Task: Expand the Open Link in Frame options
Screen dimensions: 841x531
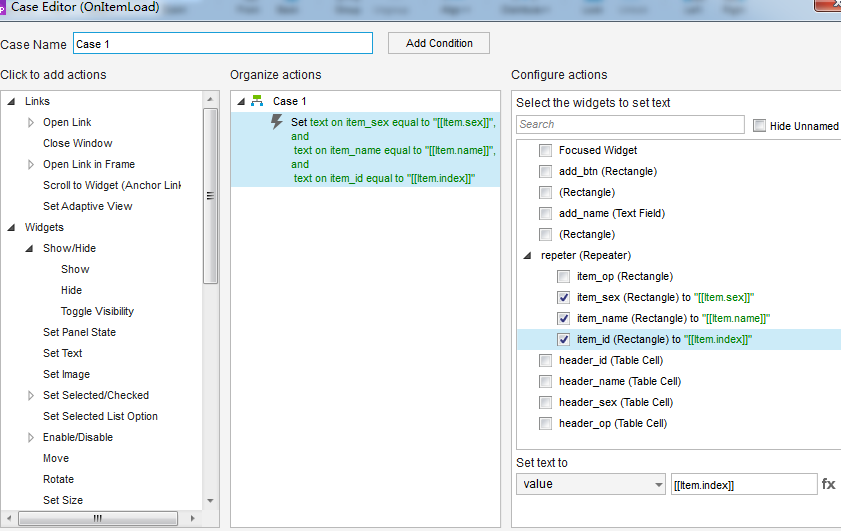Action: coord(31,164)
